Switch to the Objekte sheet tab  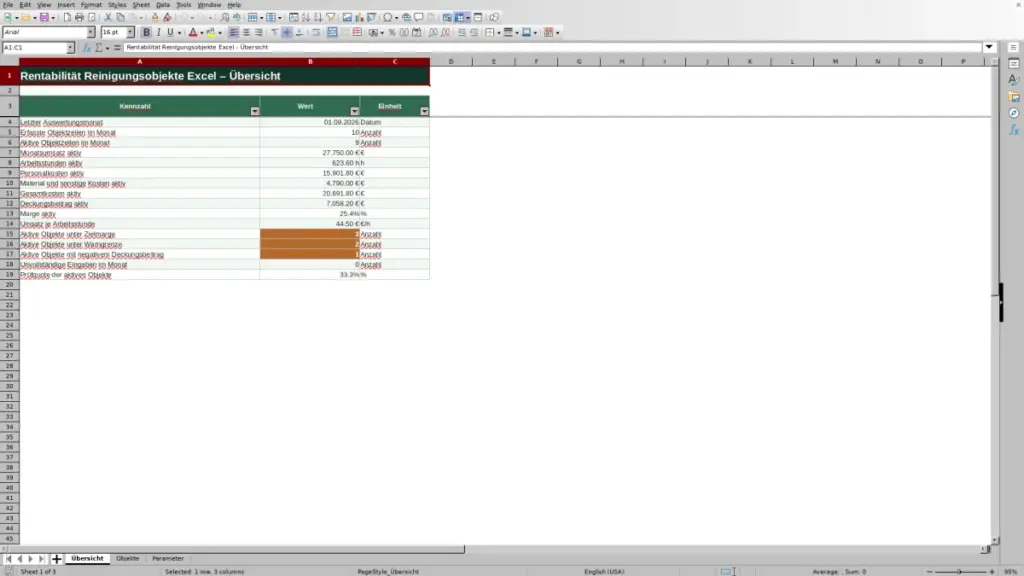coord(127,559)
